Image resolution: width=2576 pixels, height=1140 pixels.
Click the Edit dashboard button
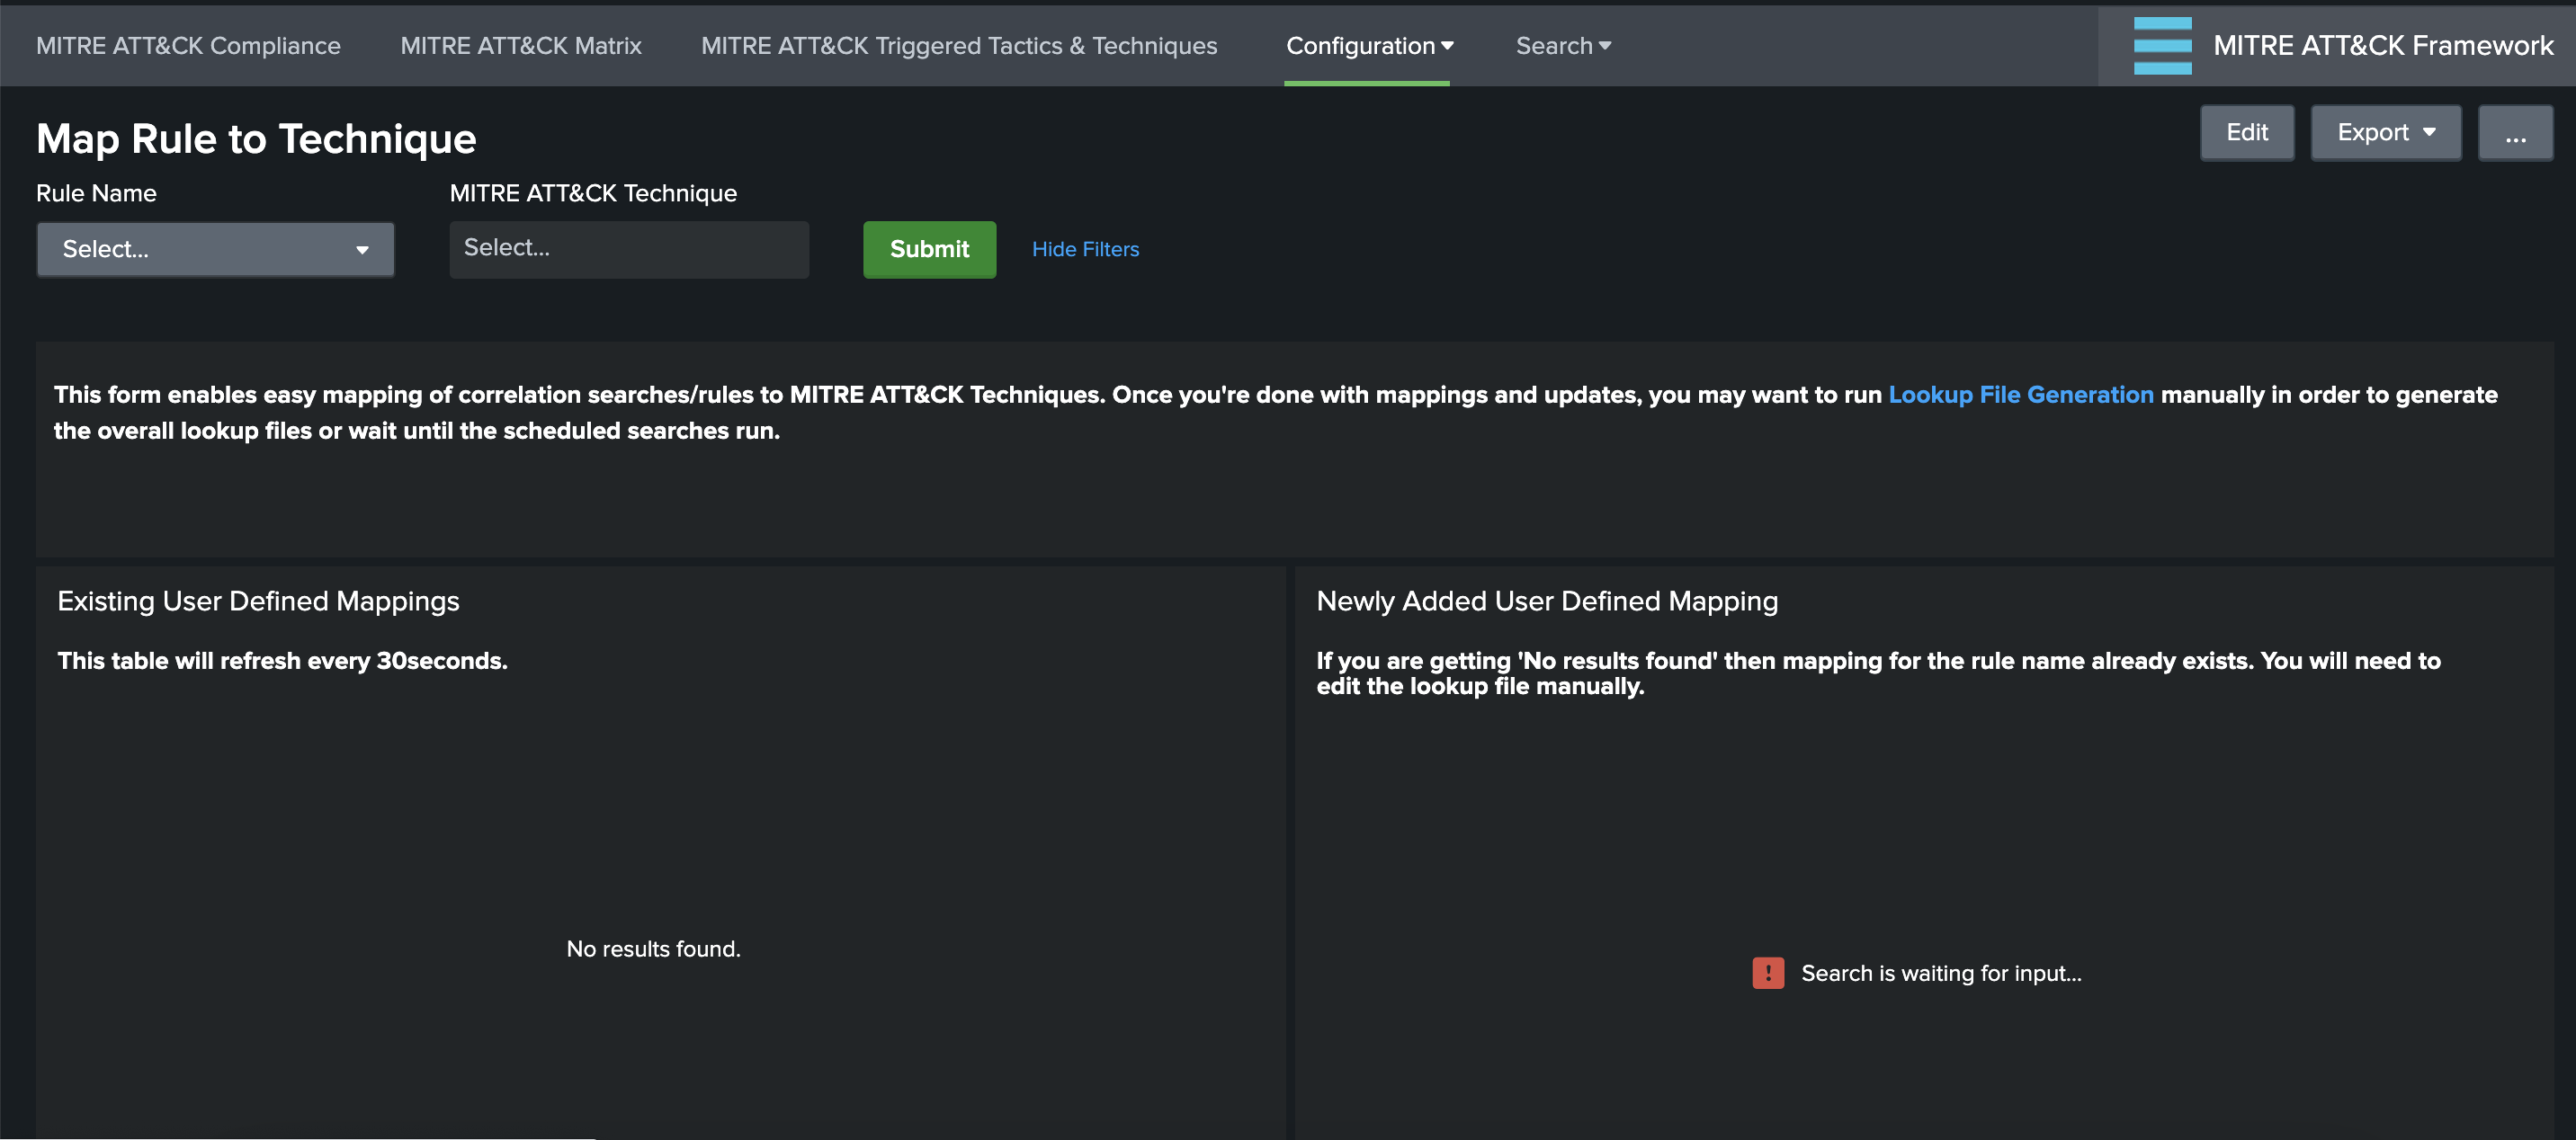(x=2246, y=133)
